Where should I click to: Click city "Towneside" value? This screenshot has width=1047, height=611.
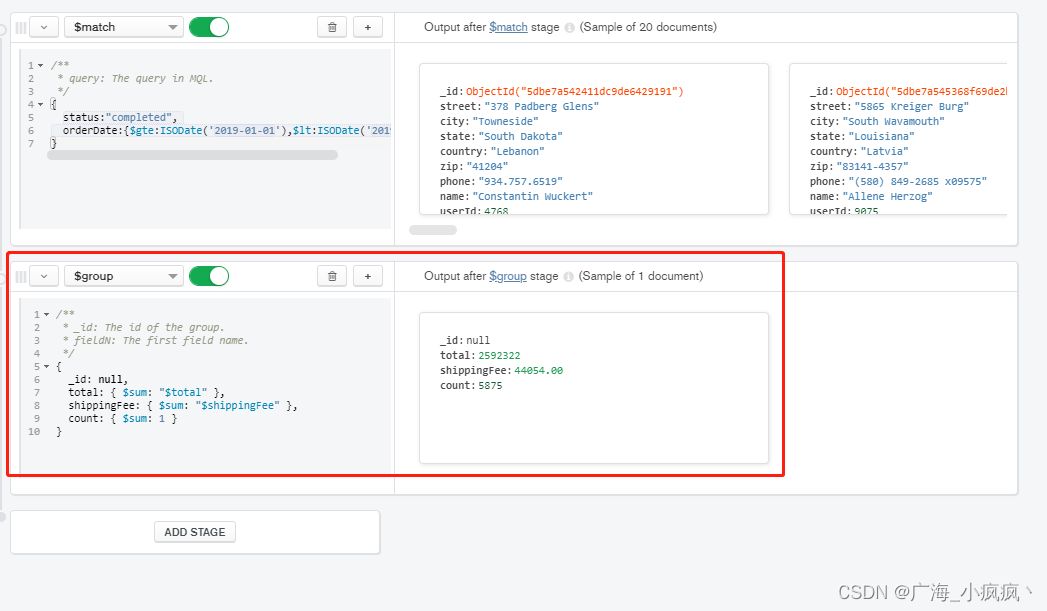(505, 122)
